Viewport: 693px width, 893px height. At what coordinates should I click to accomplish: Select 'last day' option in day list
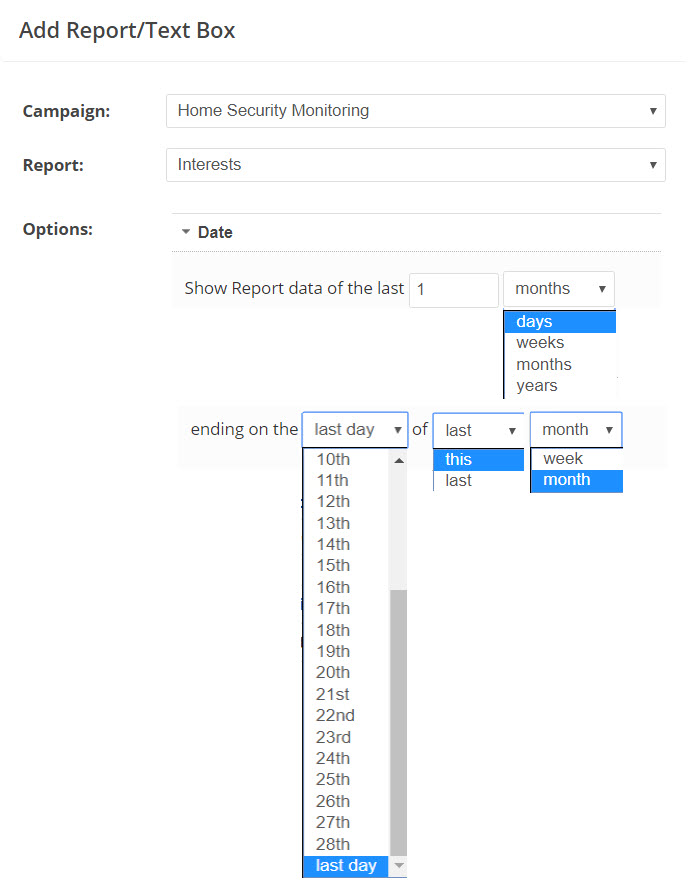point(344,866)
